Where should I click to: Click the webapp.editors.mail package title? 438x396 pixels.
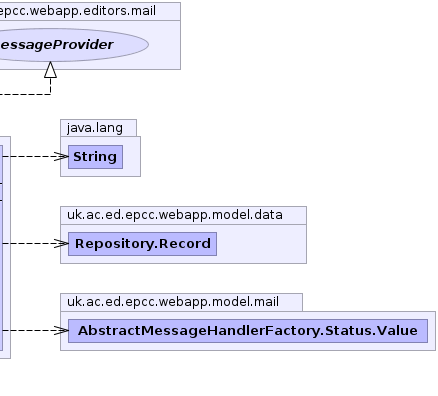tap(77, 11)
